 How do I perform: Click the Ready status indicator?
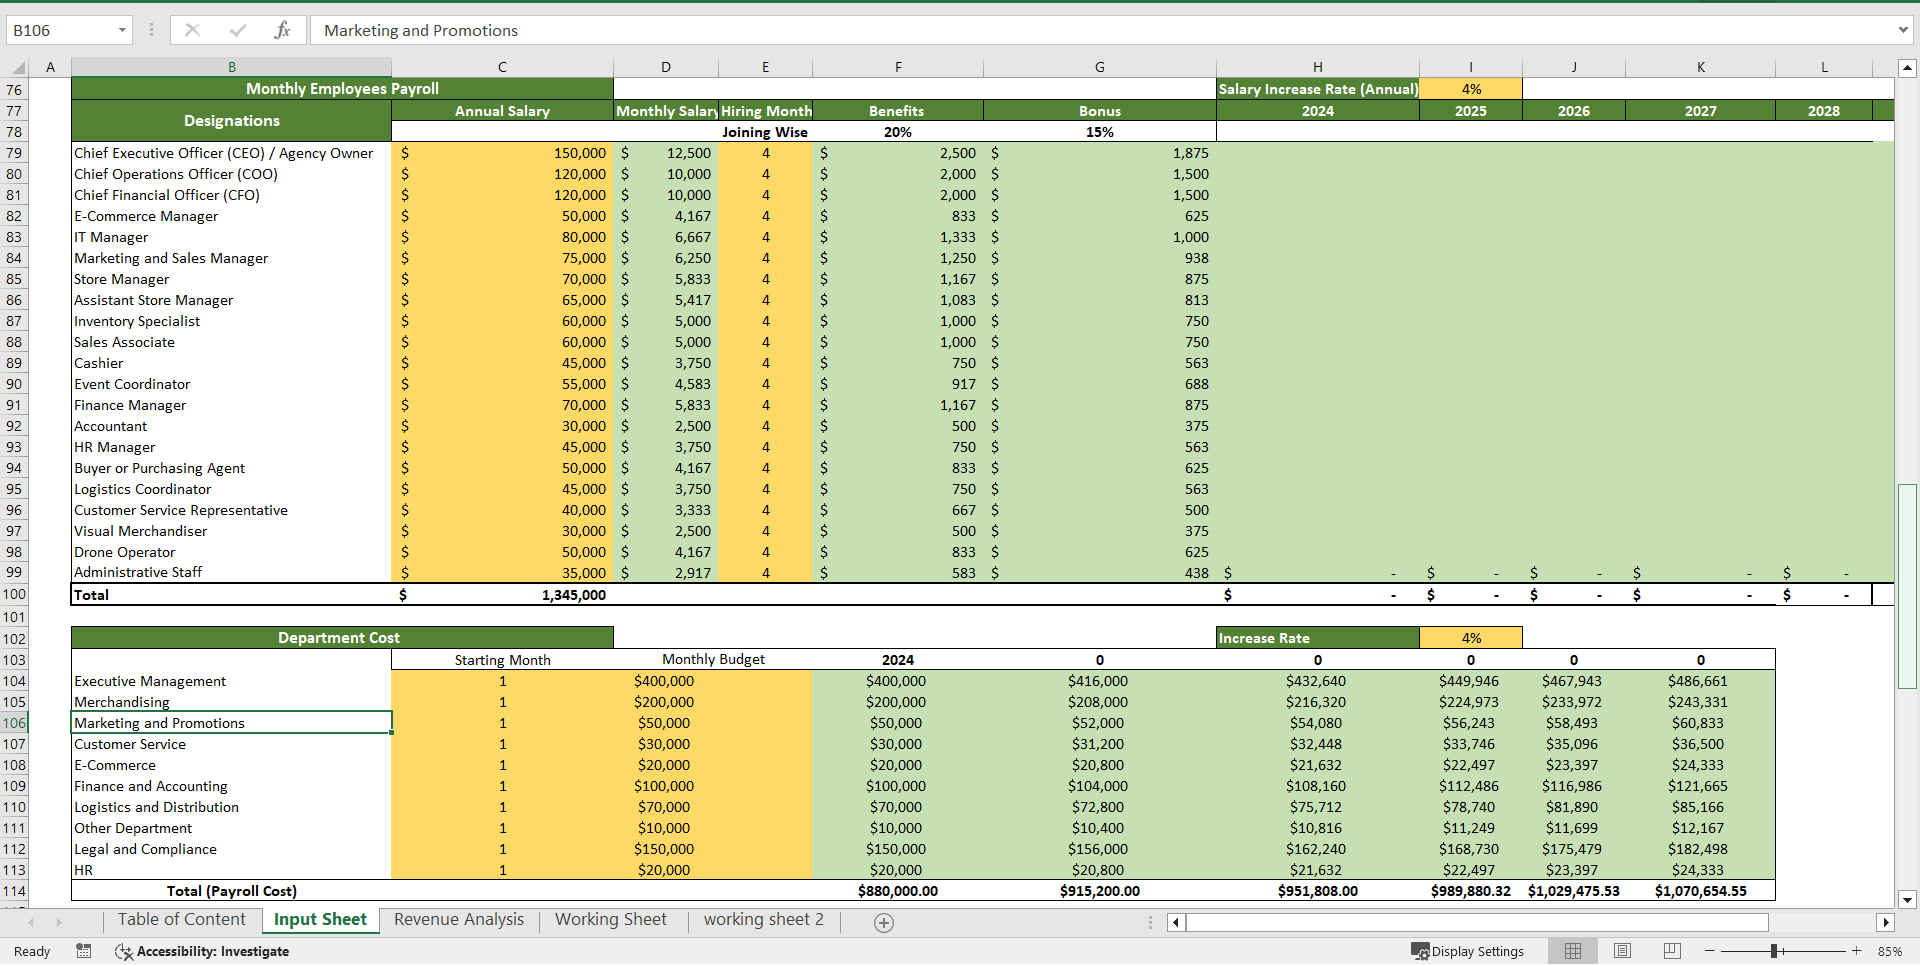coord(32,951)
